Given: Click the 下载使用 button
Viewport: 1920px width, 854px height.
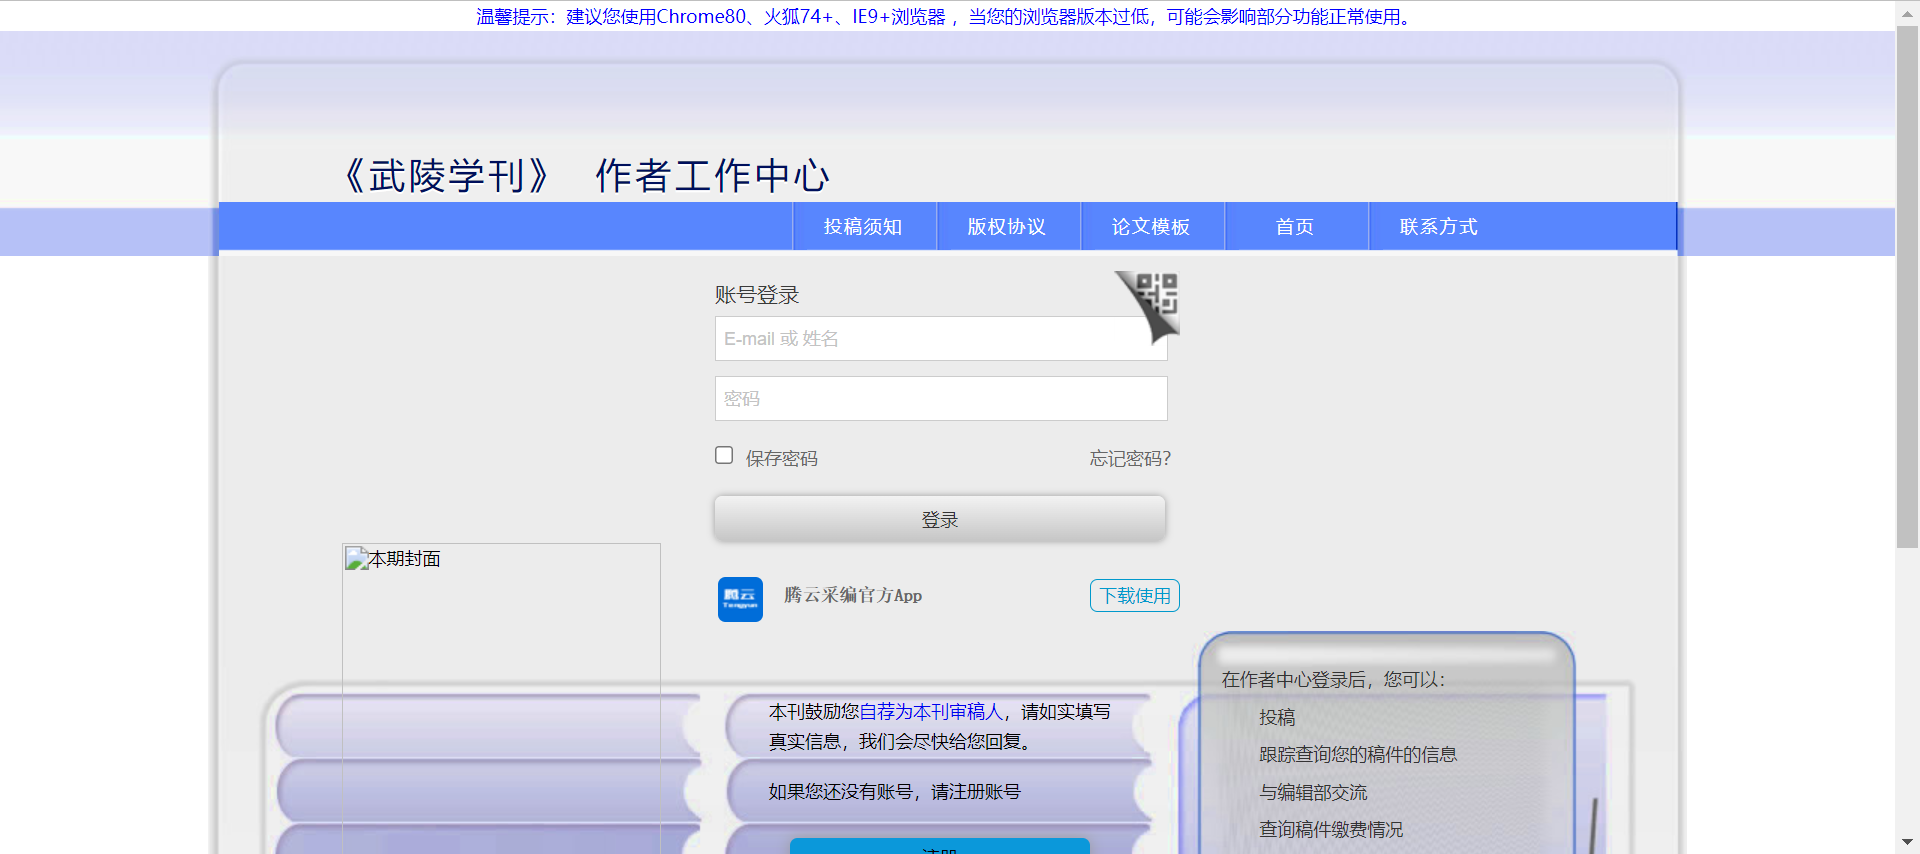Looking at the screenshot, I should pos(1134,596).
